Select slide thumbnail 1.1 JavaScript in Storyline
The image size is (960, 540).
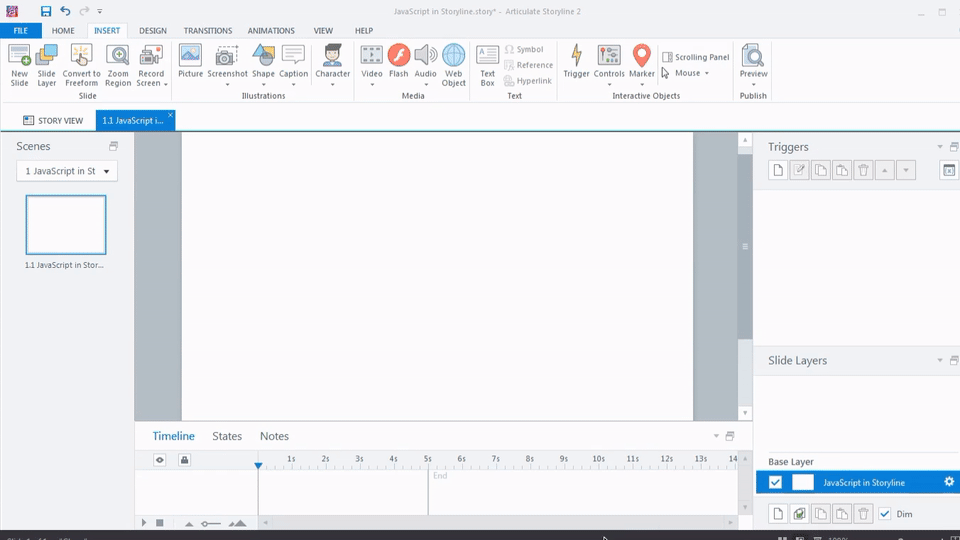[66, 225]
